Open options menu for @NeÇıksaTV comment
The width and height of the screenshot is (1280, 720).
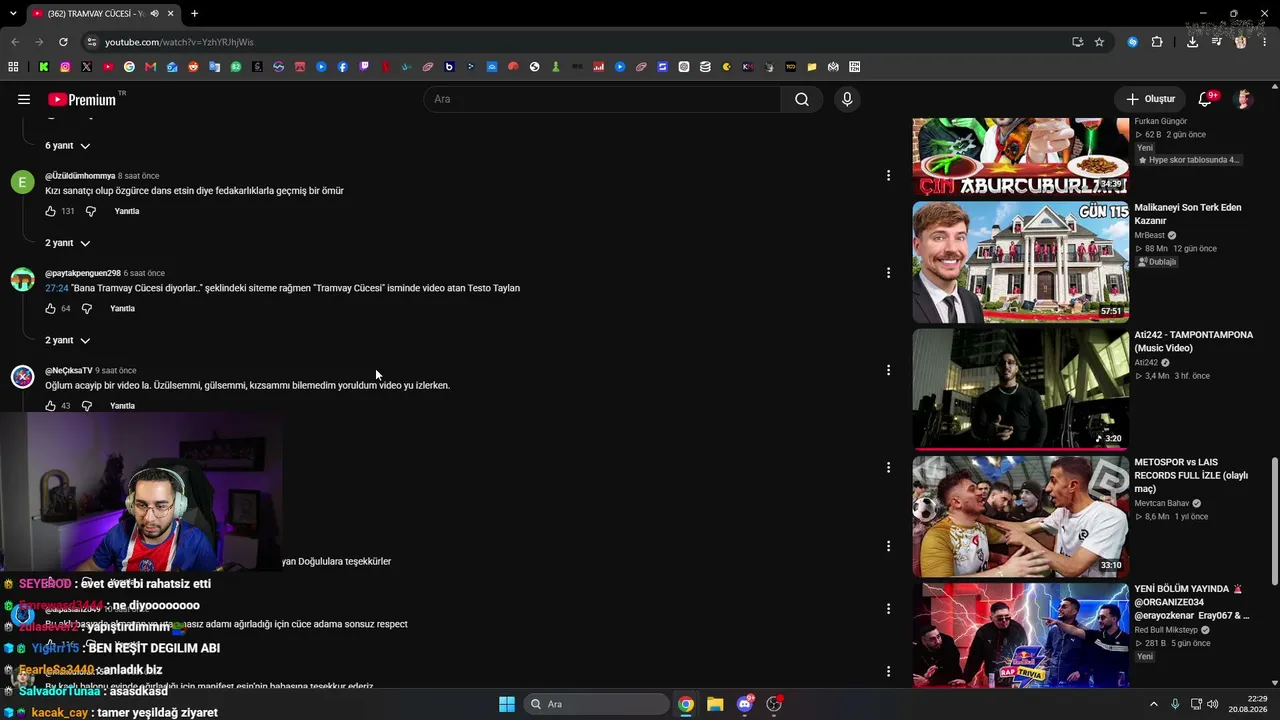[x=888, y=370]
